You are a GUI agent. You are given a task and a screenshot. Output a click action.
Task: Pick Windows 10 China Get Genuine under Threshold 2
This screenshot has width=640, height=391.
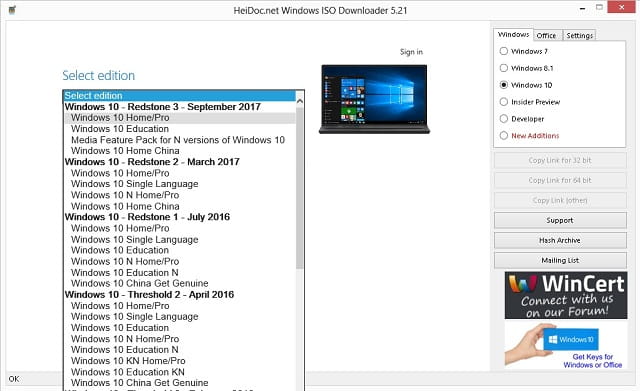coord(180,383)
